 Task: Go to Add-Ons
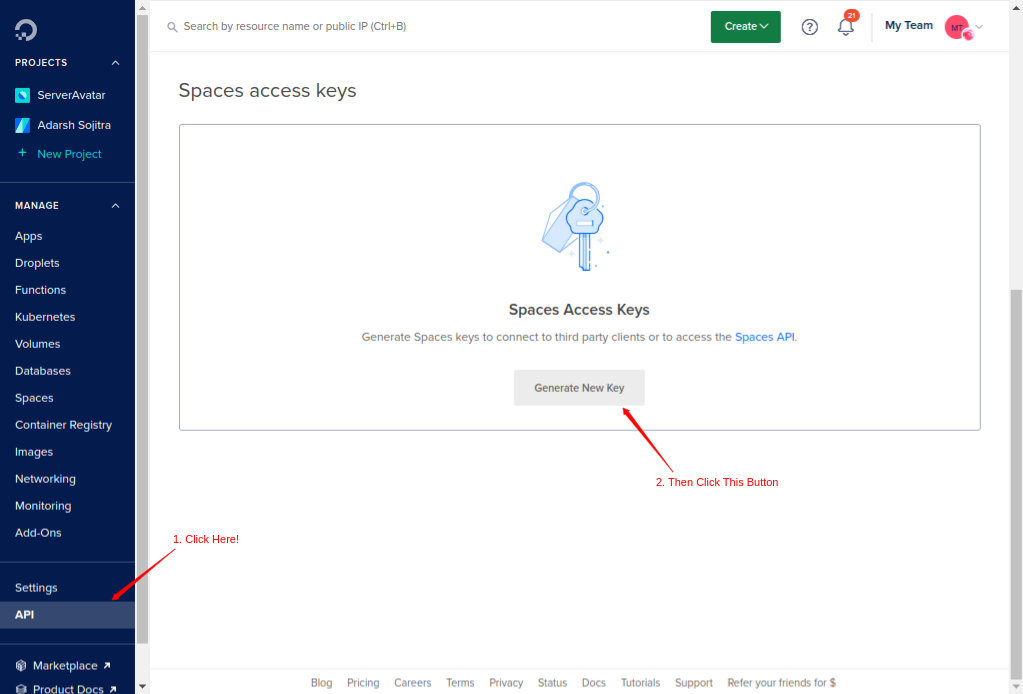click(x=38, y=533)
